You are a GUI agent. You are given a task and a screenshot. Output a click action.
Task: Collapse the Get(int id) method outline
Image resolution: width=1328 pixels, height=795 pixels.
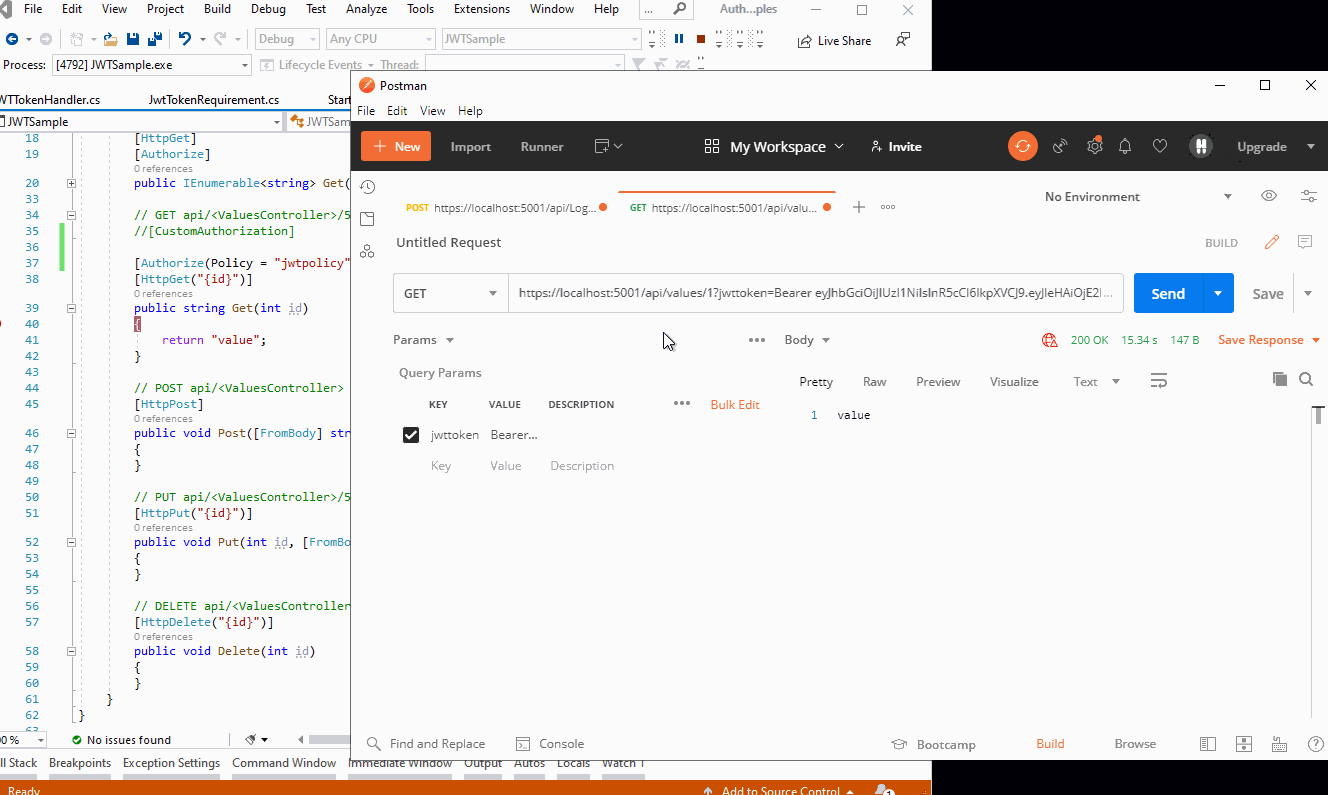[71, 309]
